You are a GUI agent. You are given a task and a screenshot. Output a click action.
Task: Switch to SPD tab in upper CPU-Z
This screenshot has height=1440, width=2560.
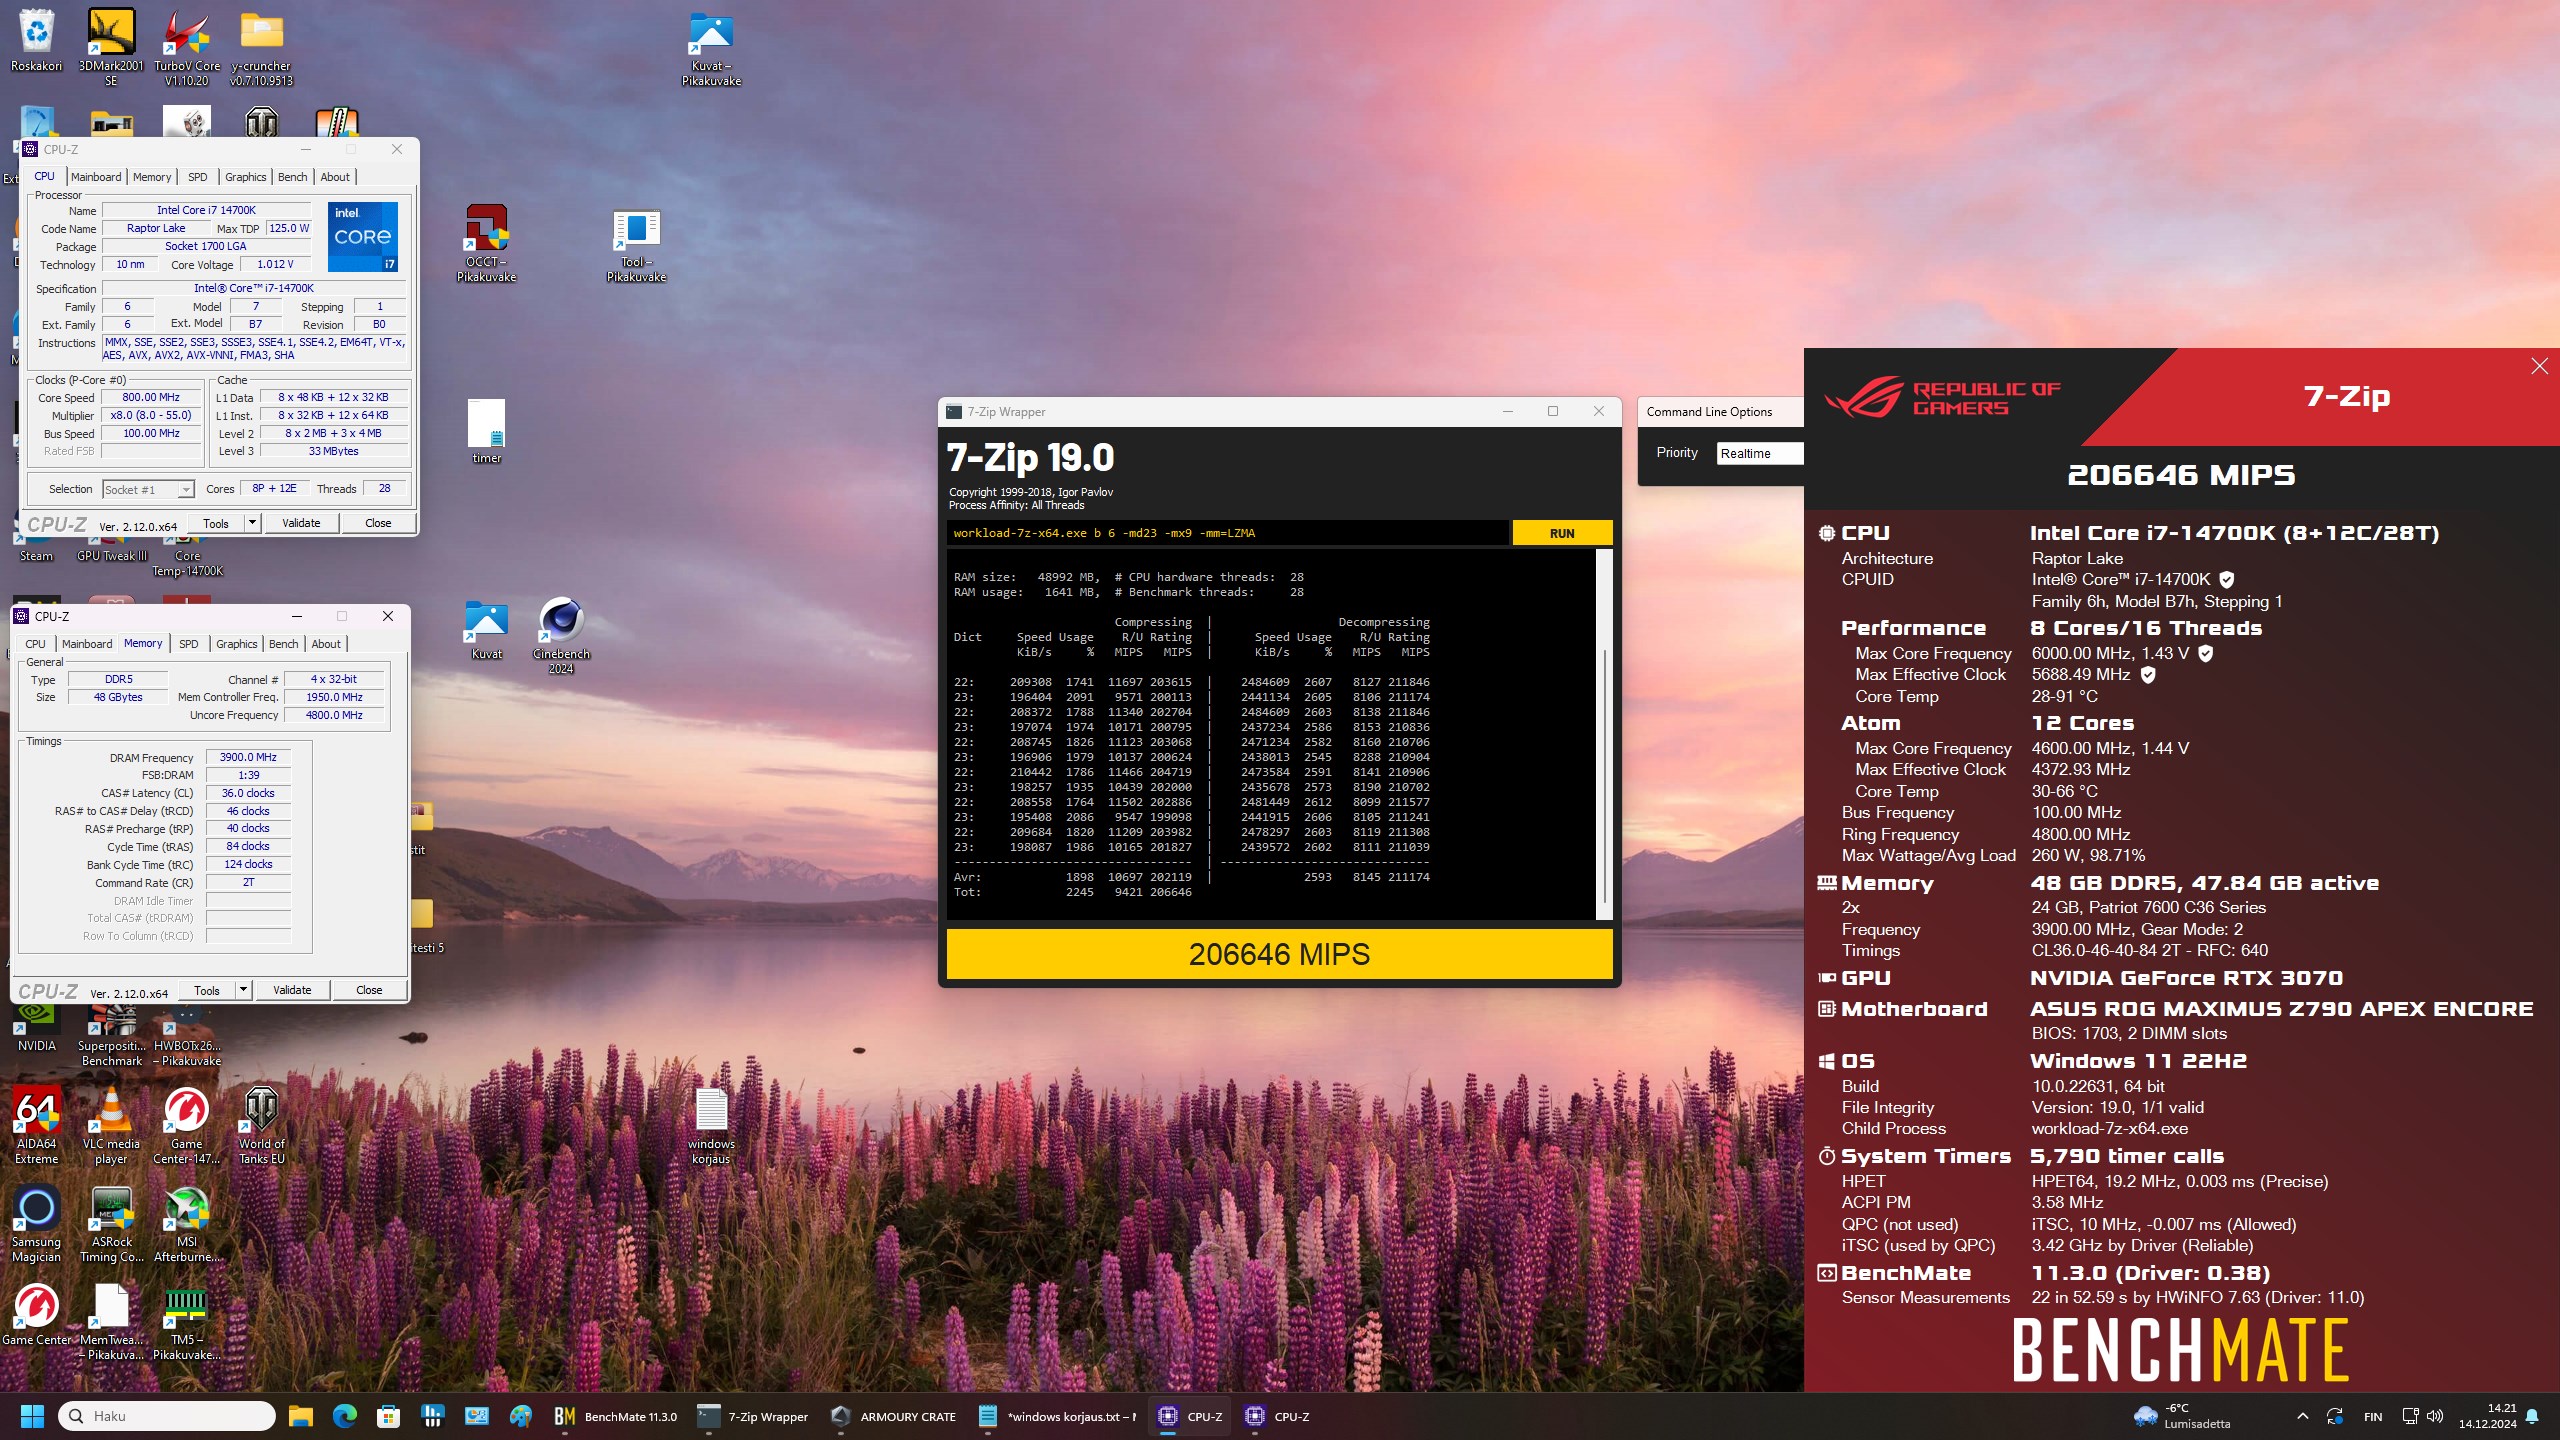coord(198,177)
